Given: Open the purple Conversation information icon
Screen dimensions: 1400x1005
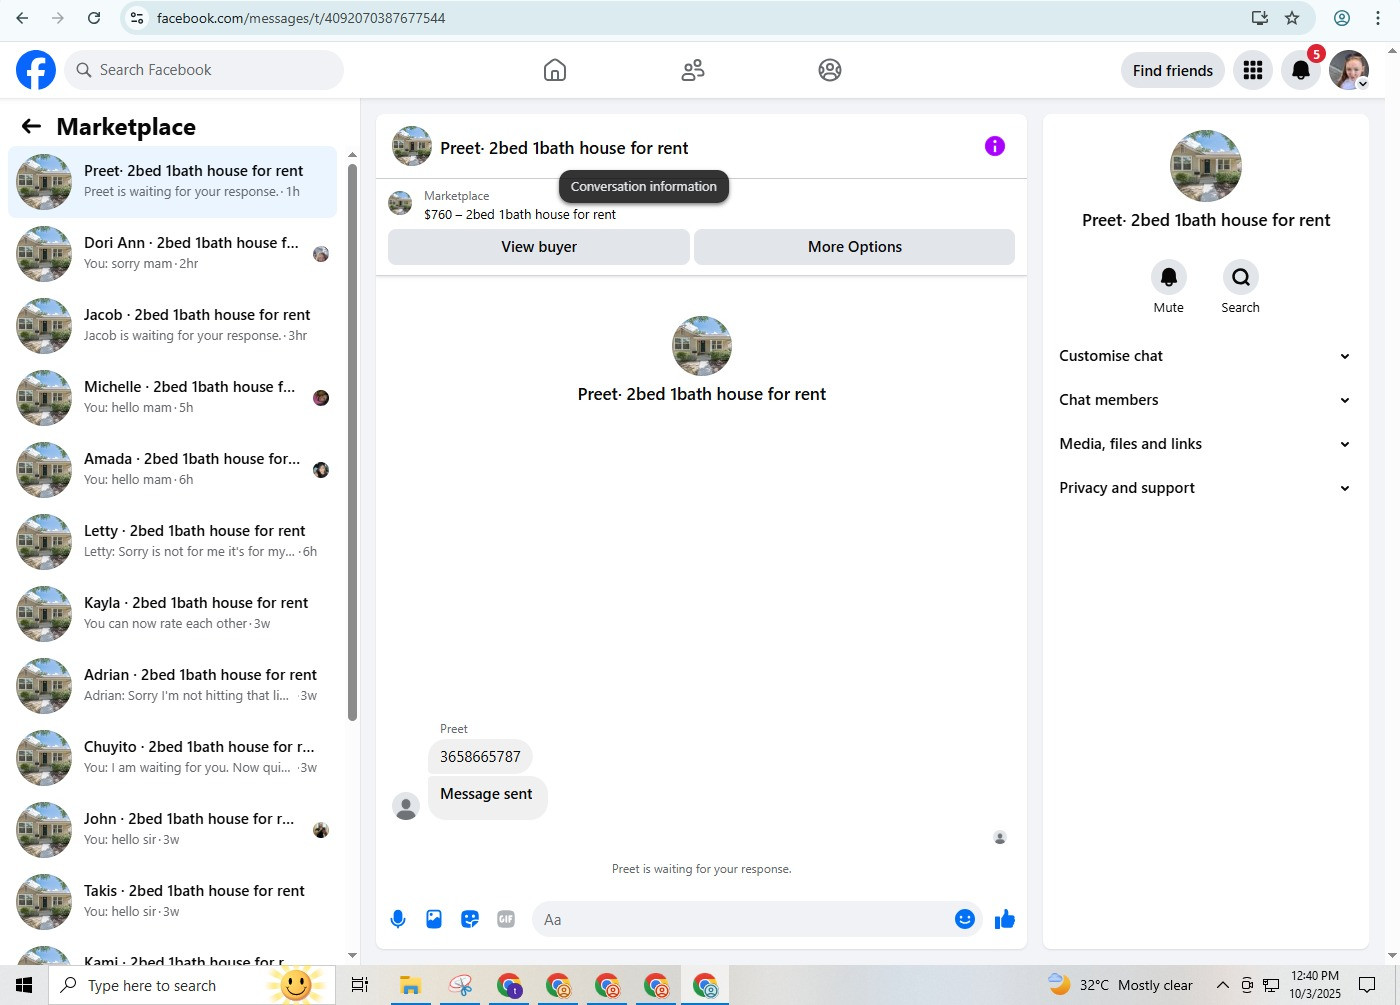Looking at the screenshot, I should click(x=995, y=146).
